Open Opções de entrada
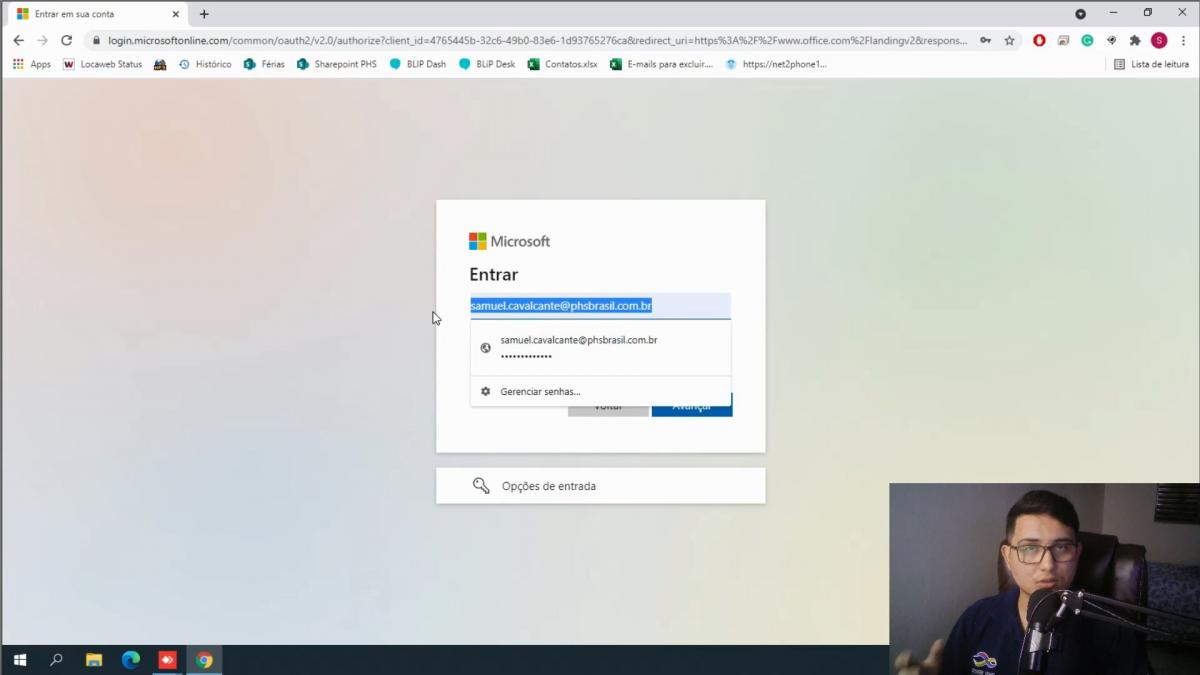The width and height of the screenshot is (1200, 675). point(600,486)
